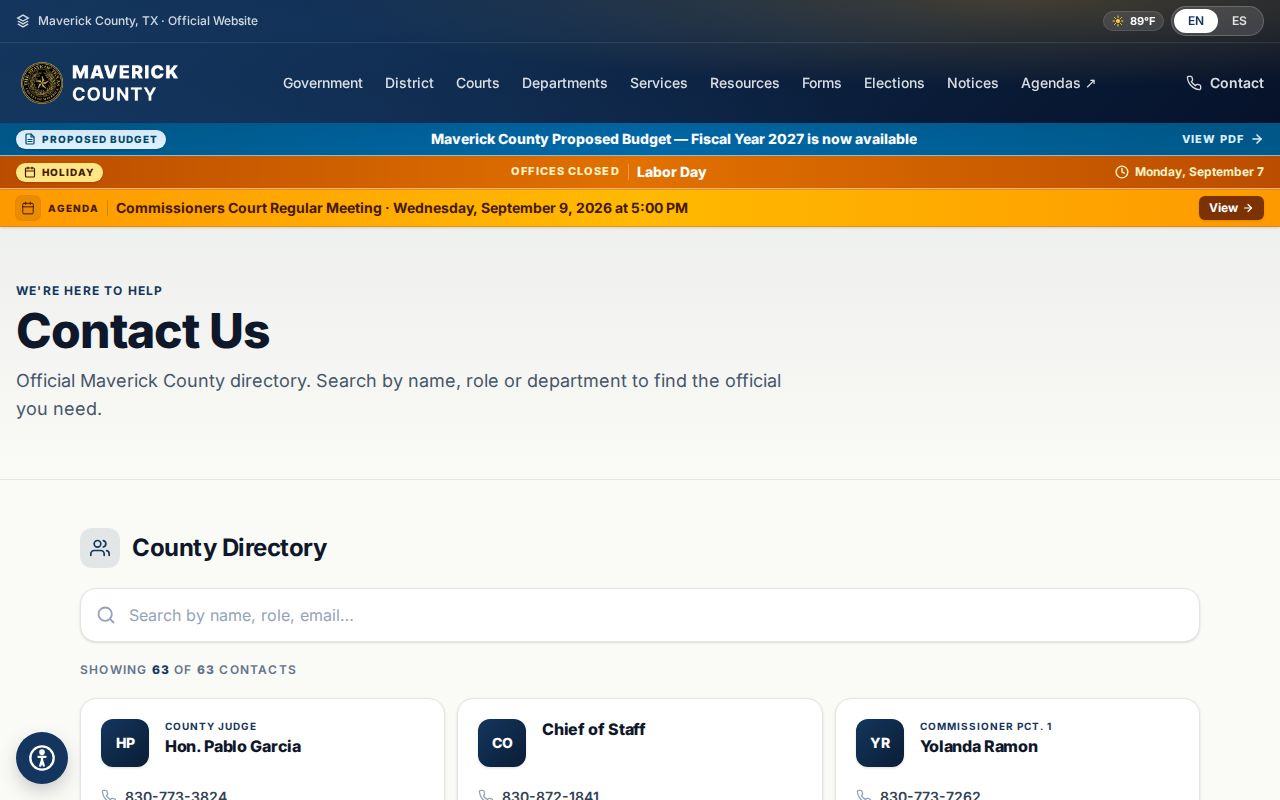Screen dimensions: 1280x800
Task: Go to the Contact page link
Action: [x=1225, y=83]
